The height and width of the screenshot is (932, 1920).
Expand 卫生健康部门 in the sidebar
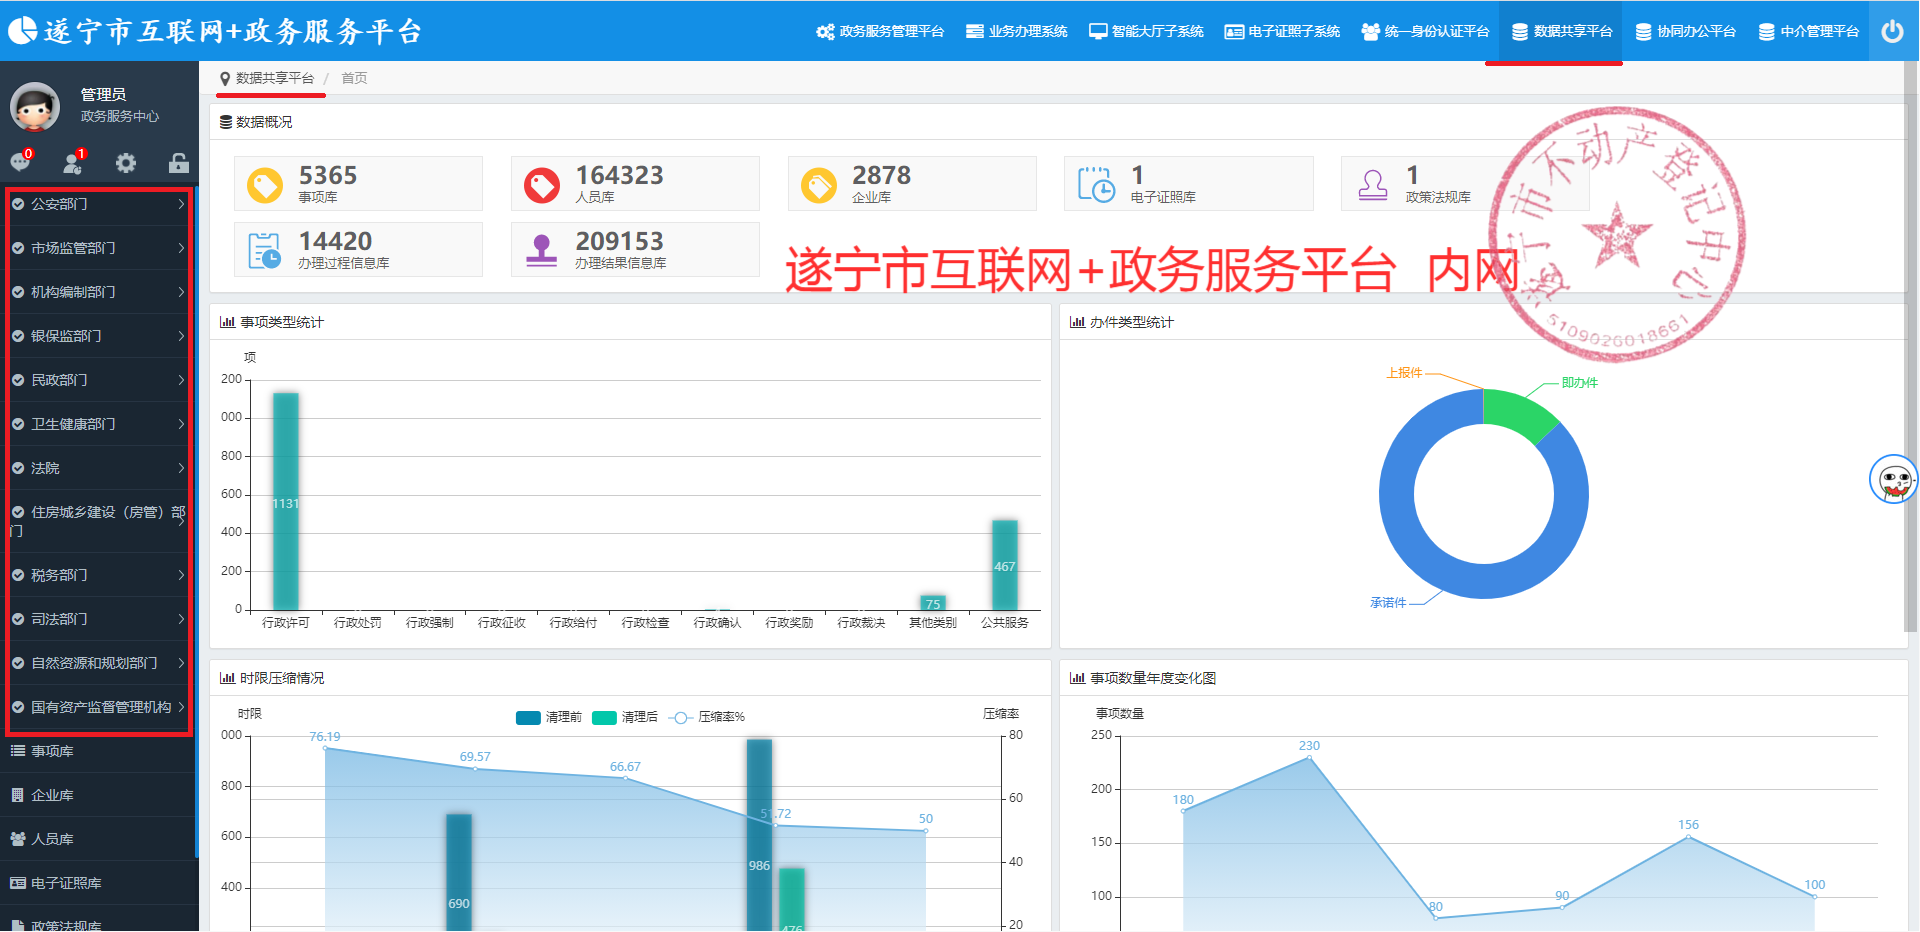(98, 424)
